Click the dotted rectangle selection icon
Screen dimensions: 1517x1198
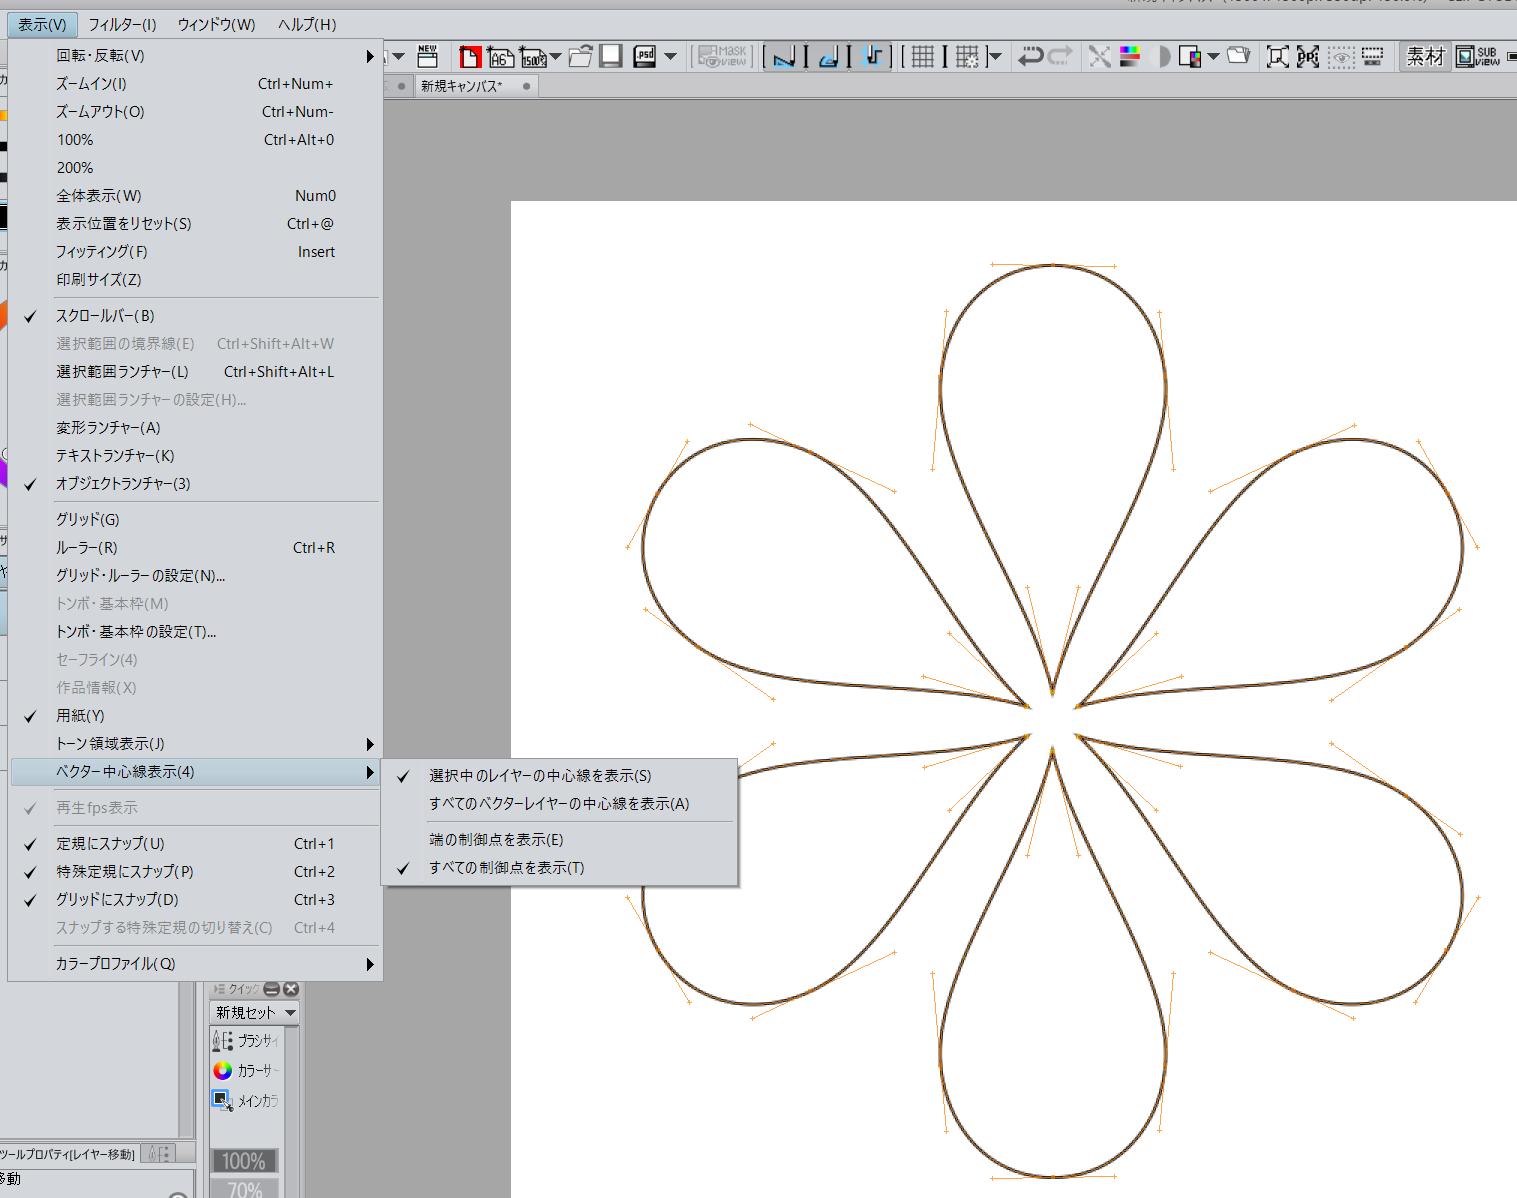click(1372, 57)
